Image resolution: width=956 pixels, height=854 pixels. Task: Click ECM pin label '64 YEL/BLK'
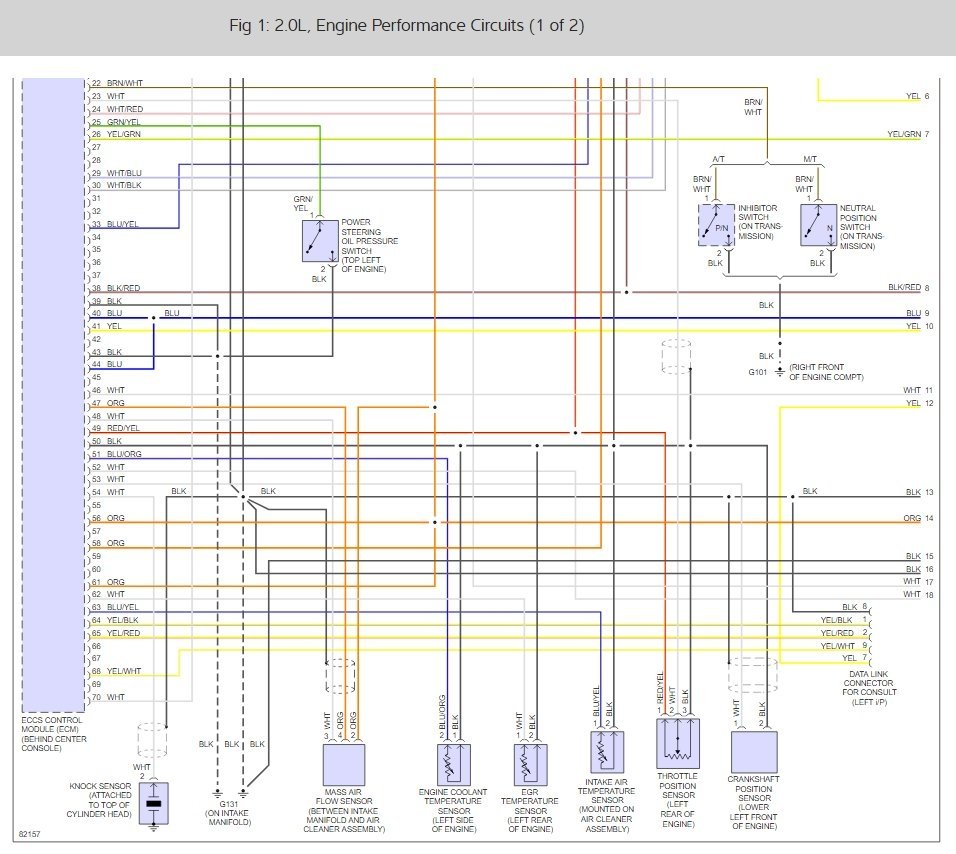pos(116,620)
